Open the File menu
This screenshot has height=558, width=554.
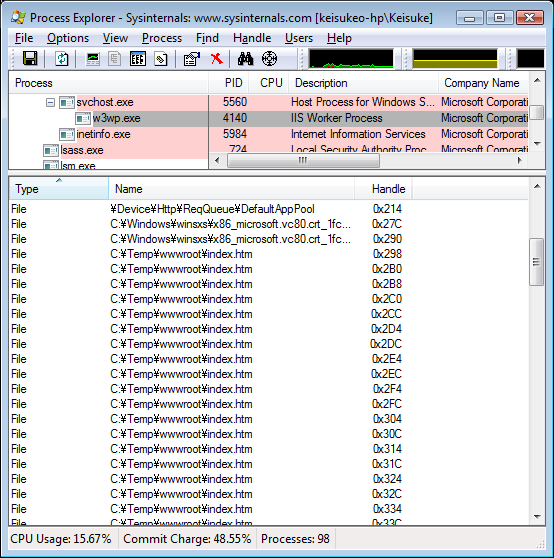[x=24, y=38]
